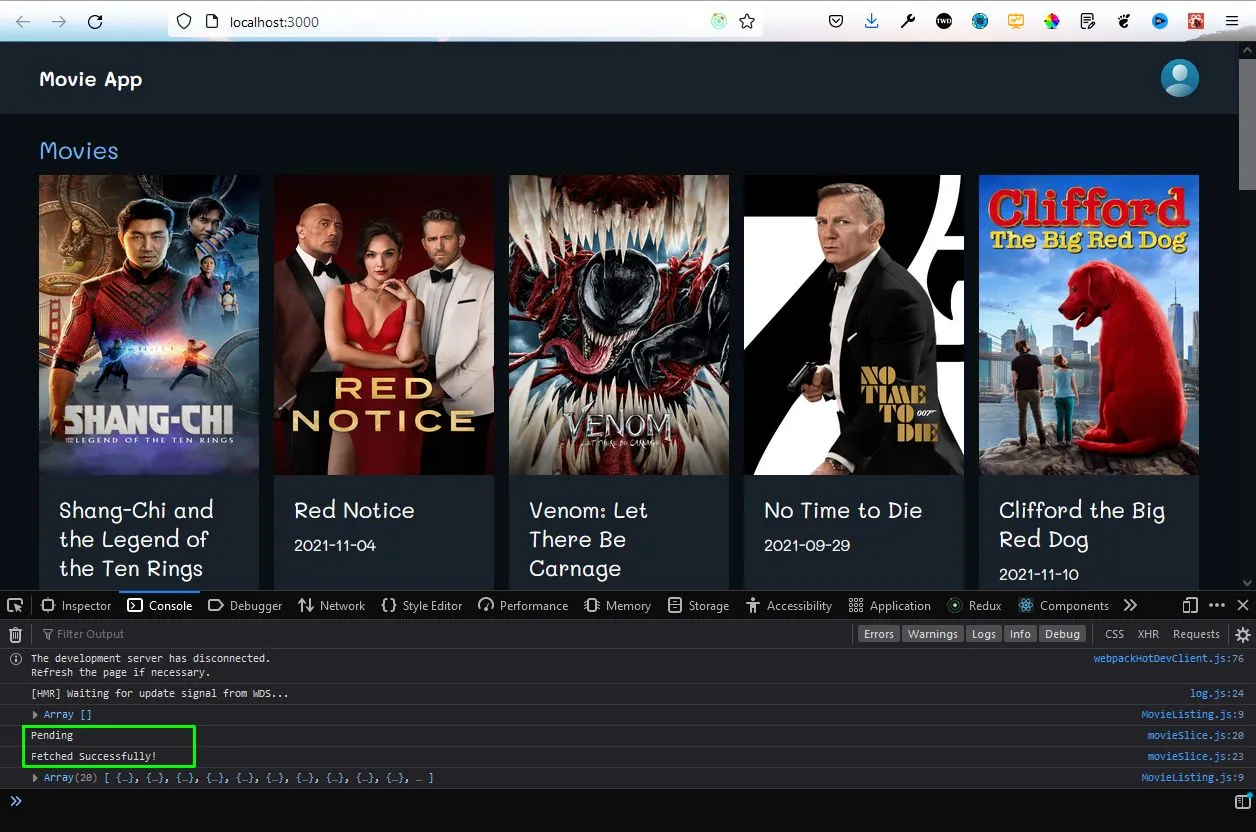The width and height of the screenshot is (1256, 832).
Task: Open movieSlice.js:23 source link
Action: point(1195,757)
